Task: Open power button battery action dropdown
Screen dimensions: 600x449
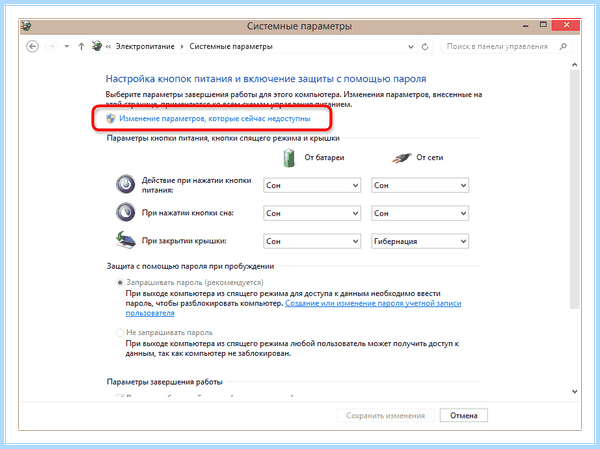Action: pos(312,185)
